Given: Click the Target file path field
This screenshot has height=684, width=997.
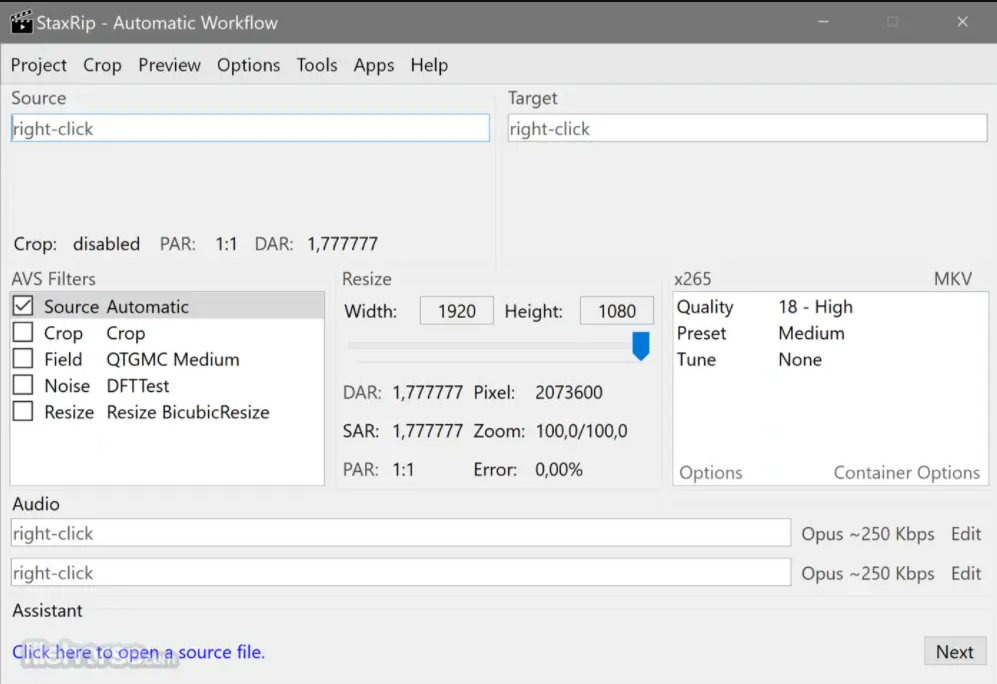Looking at the screenshot, I should point(746,128).
